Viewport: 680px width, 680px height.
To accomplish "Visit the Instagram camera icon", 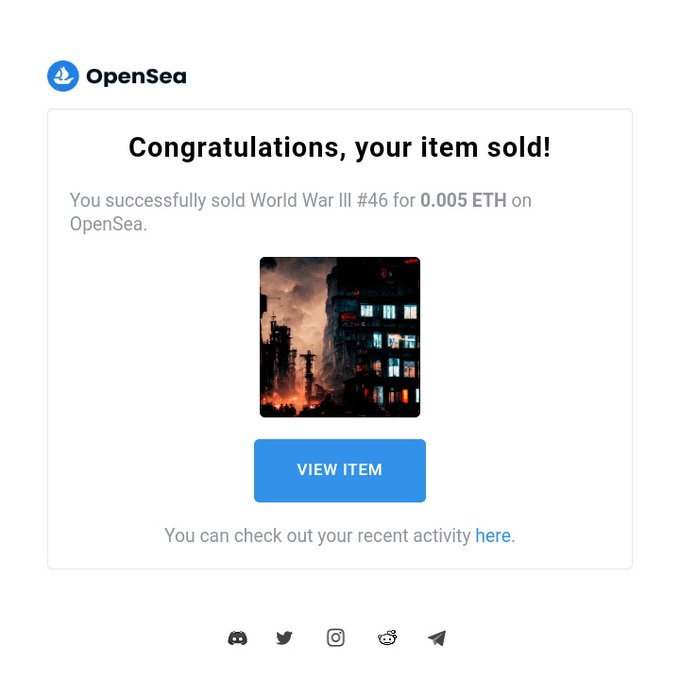I will 336,638.
